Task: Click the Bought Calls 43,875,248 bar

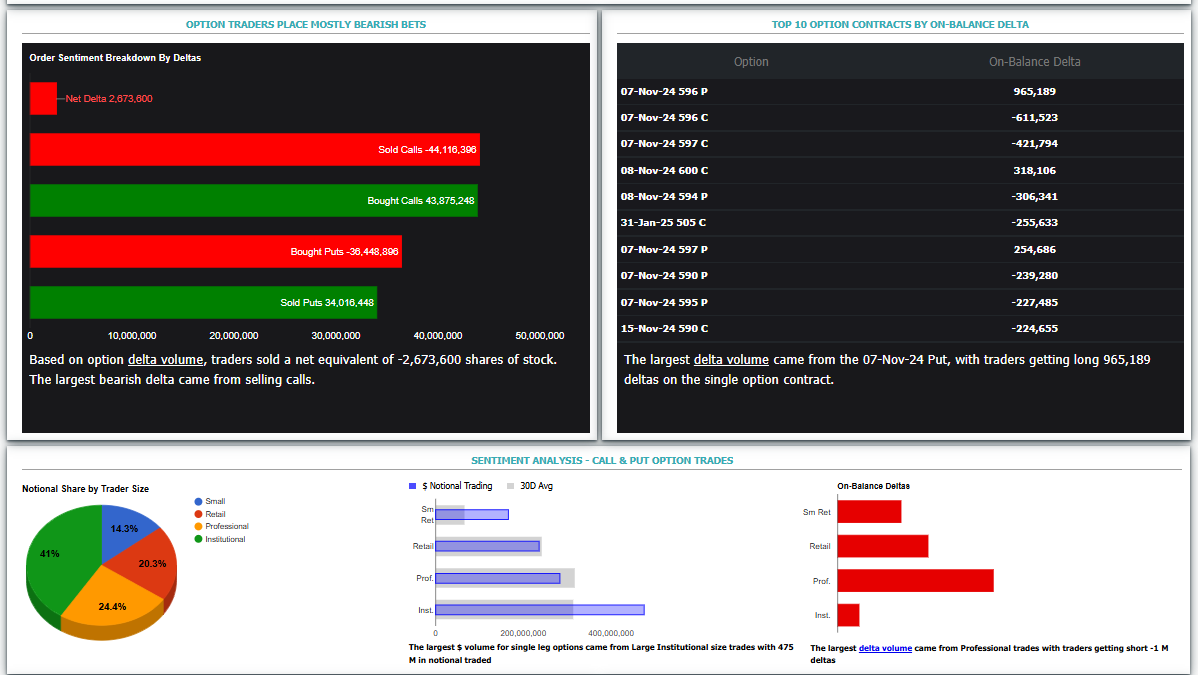Action: [254, 200]
